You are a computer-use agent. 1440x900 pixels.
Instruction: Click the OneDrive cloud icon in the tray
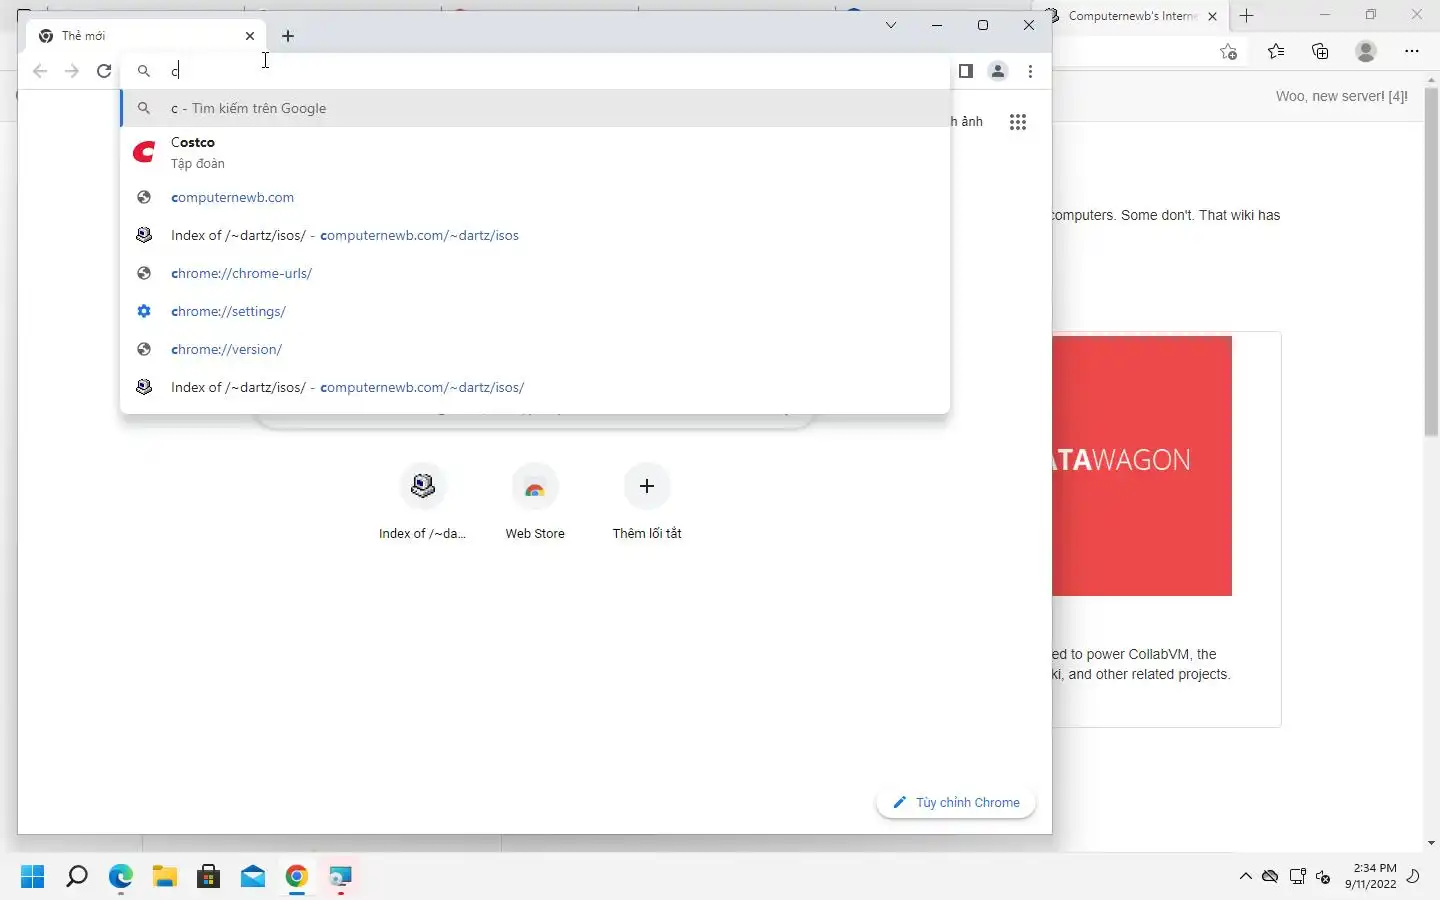click(x=1270, y=877)
